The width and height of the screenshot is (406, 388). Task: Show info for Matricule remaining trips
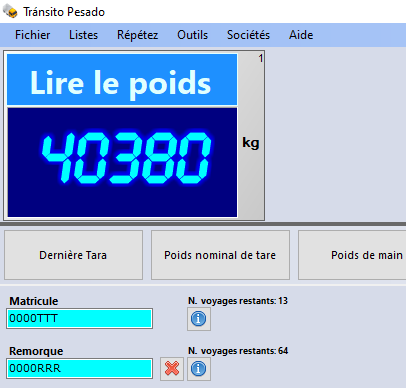[x=199, y=319]
